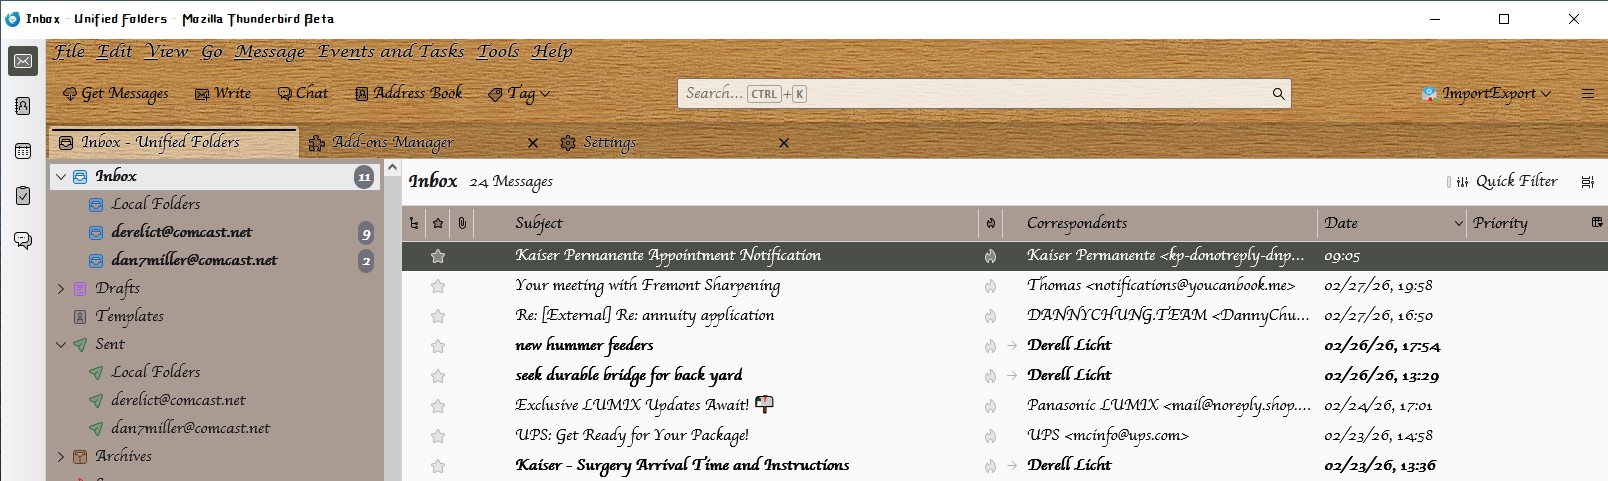Open the Go menu
1608x481 pixels.
[212, 51]
